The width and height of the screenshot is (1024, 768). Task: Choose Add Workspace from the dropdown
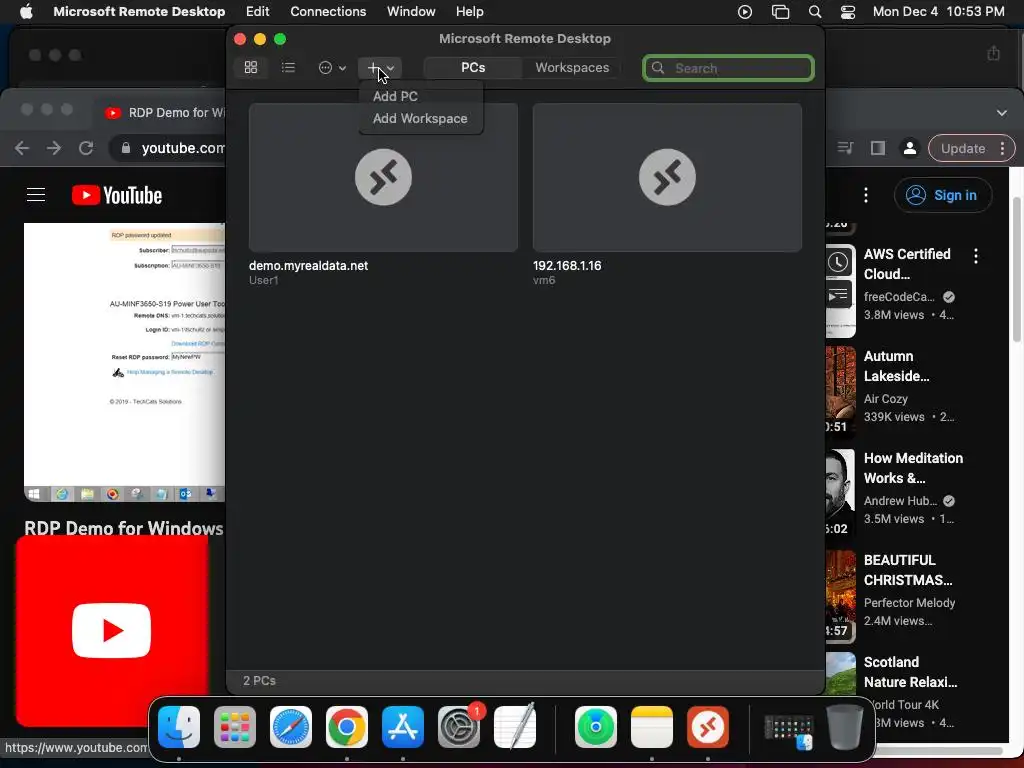pyautogui.click(x=420, y=118)
